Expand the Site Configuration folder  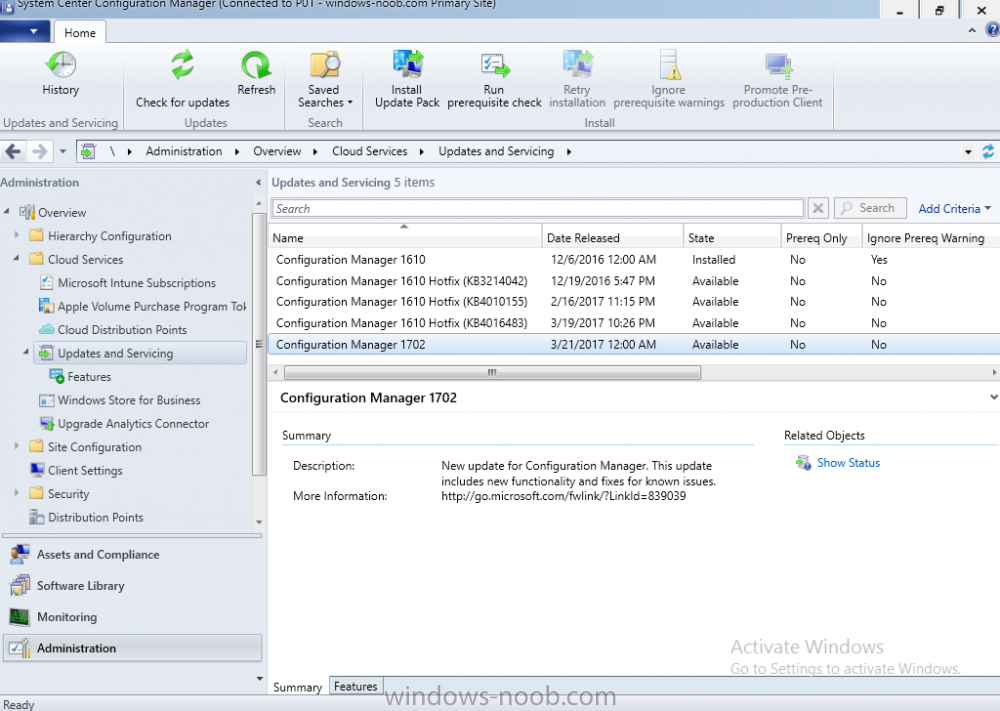point(17,446)
